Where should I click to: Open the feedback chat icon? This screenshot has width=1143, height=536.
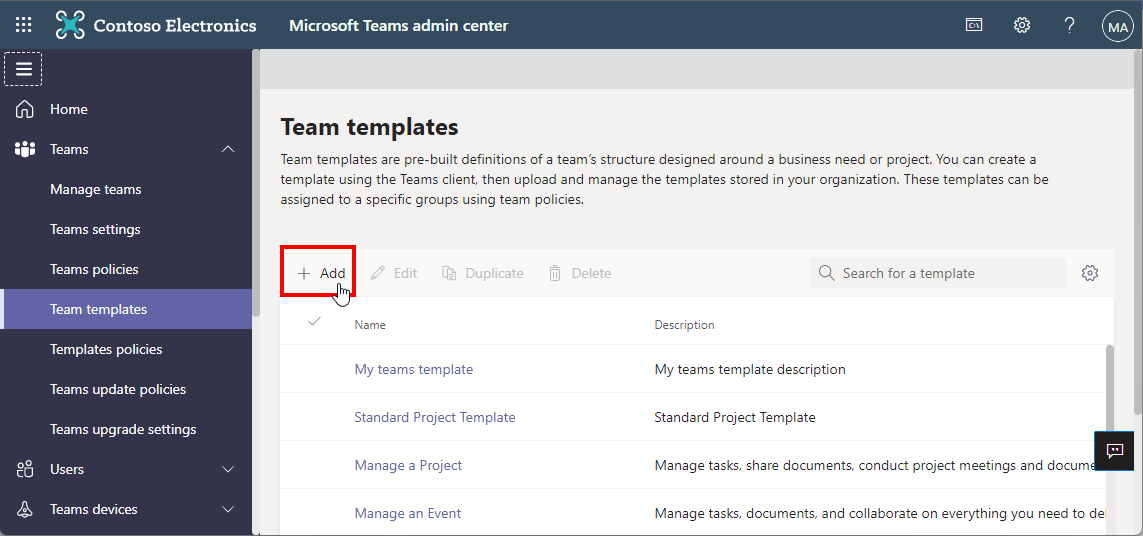[x=1115, y=451]
